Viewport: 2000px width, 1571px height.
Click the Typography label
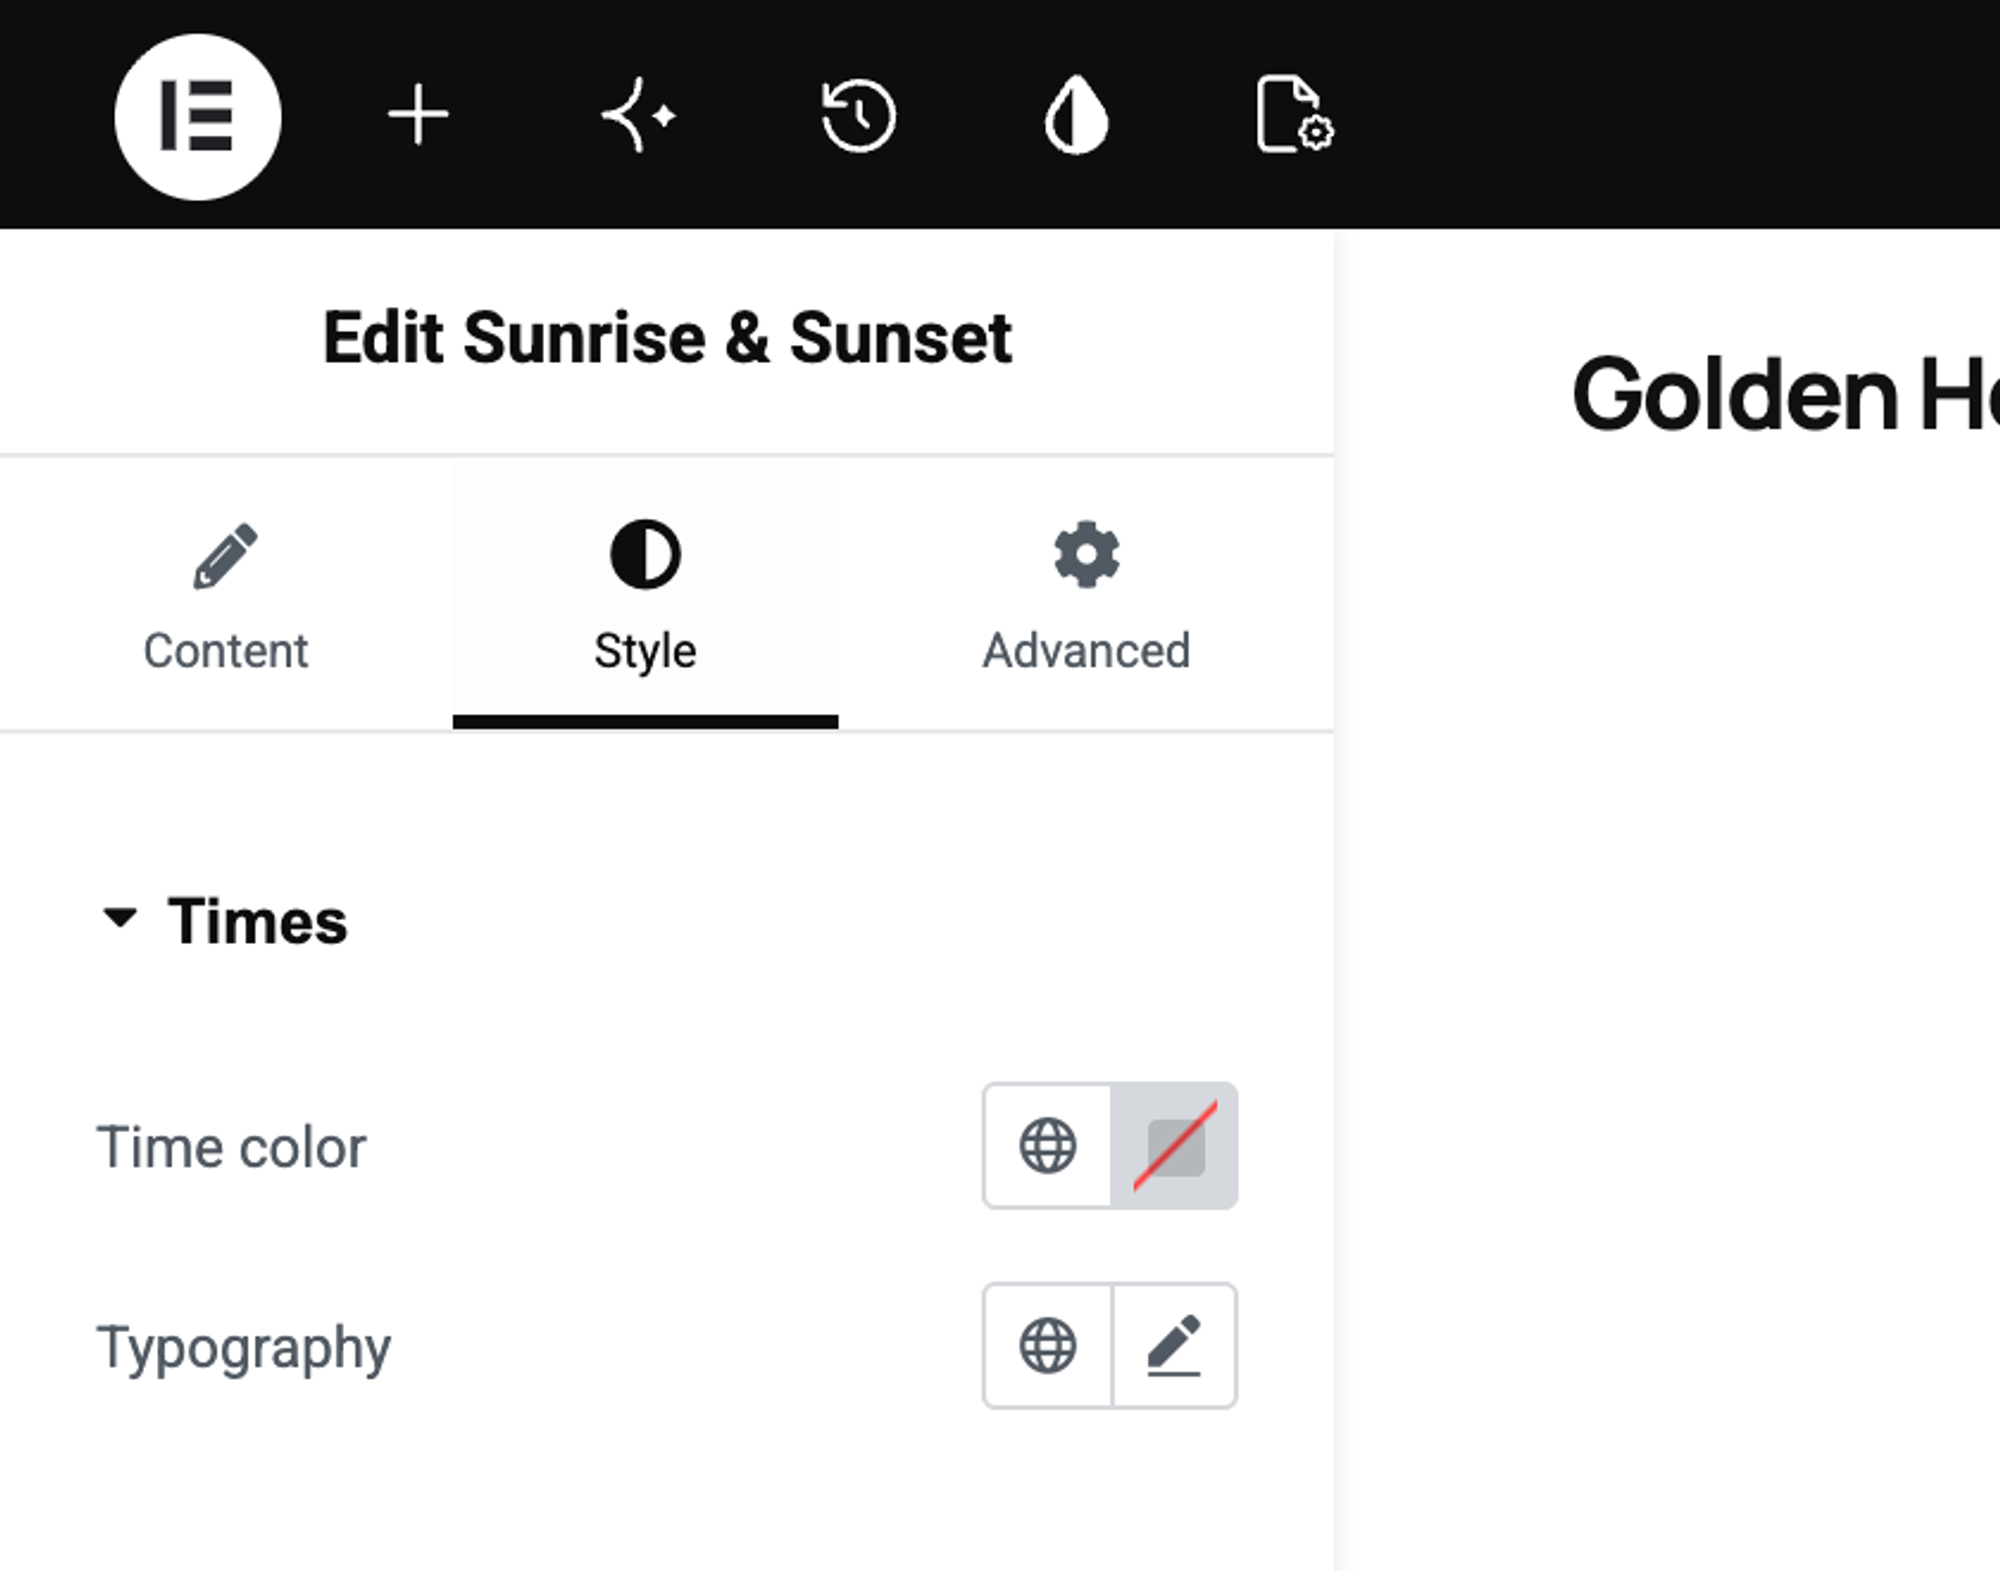pos(243,1348)
